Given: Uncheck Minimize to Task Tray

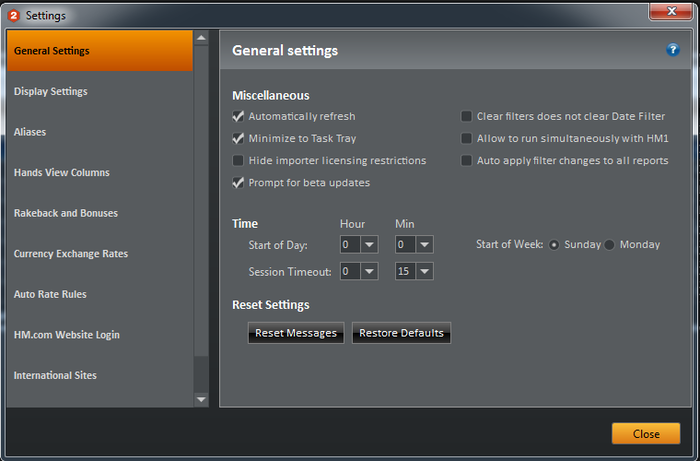Looking at the screenshot, I should 238,138.
